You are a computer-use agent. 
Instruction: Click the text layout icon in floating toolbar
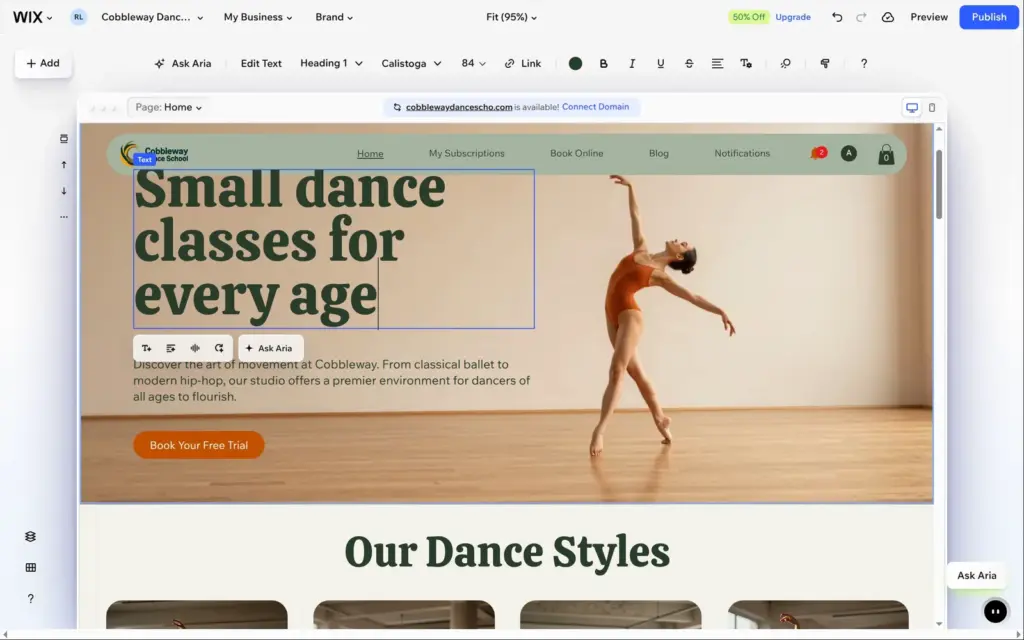170,348
